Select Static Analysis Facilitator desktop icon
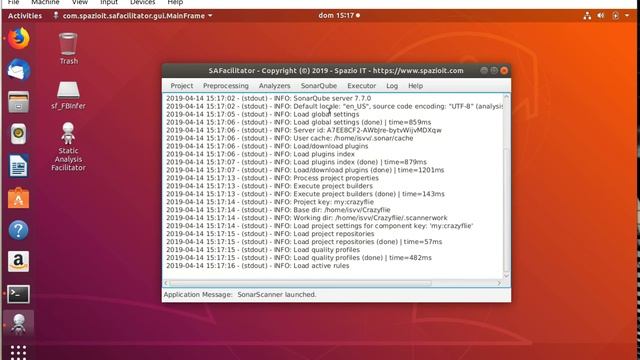The width and height of the screenshot is (640, 360). [68, 147]
